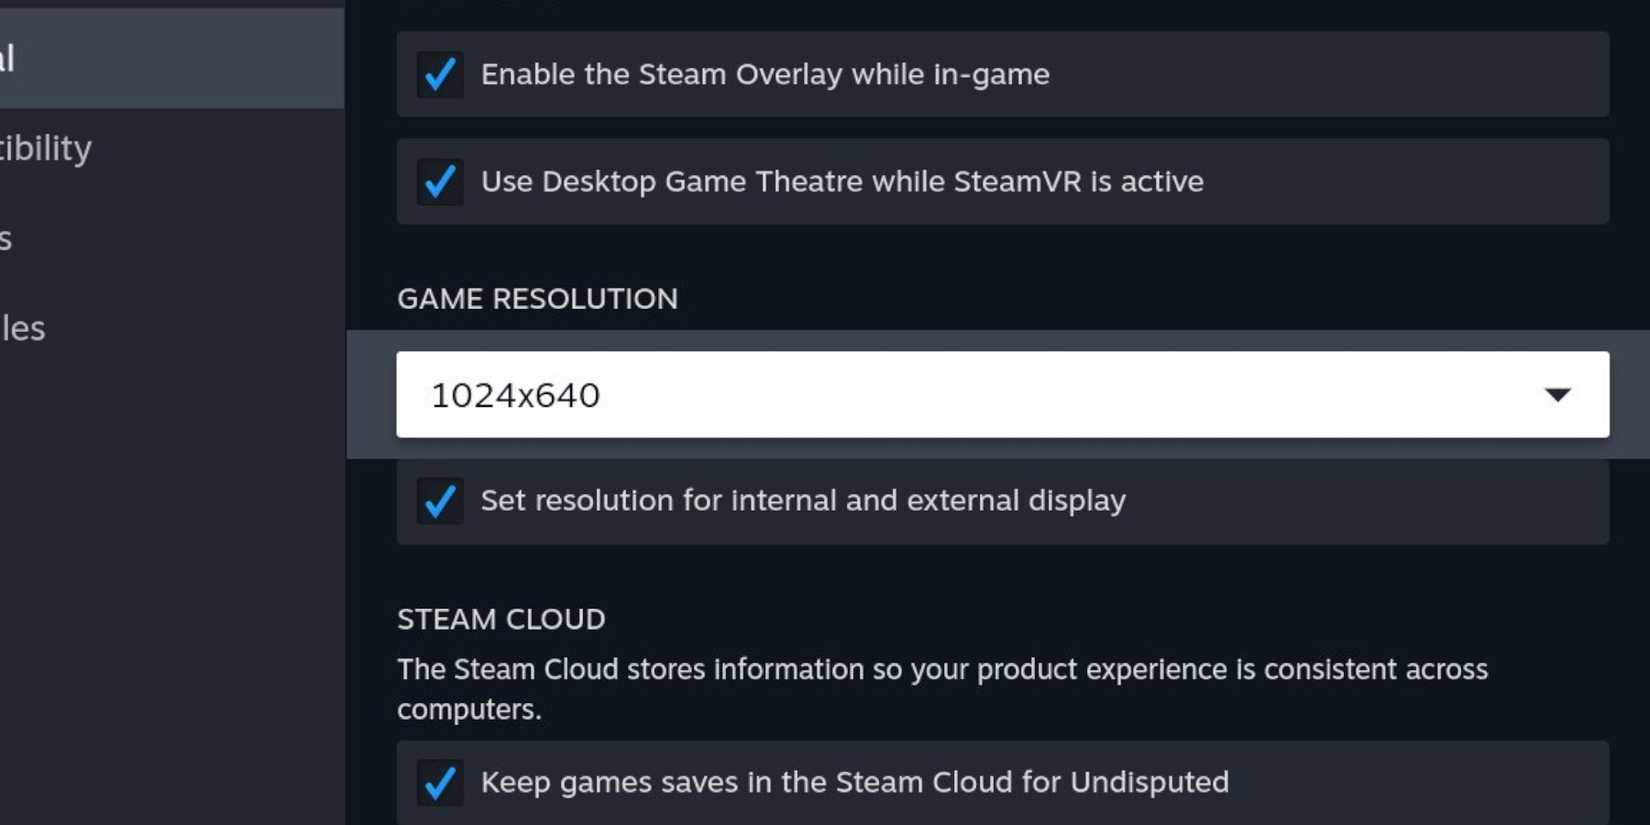Viewport: 1650px width, 825px height.
Task: Toggle Desktop Game Theatre while SteamVR is active
Action: (440, 182)
